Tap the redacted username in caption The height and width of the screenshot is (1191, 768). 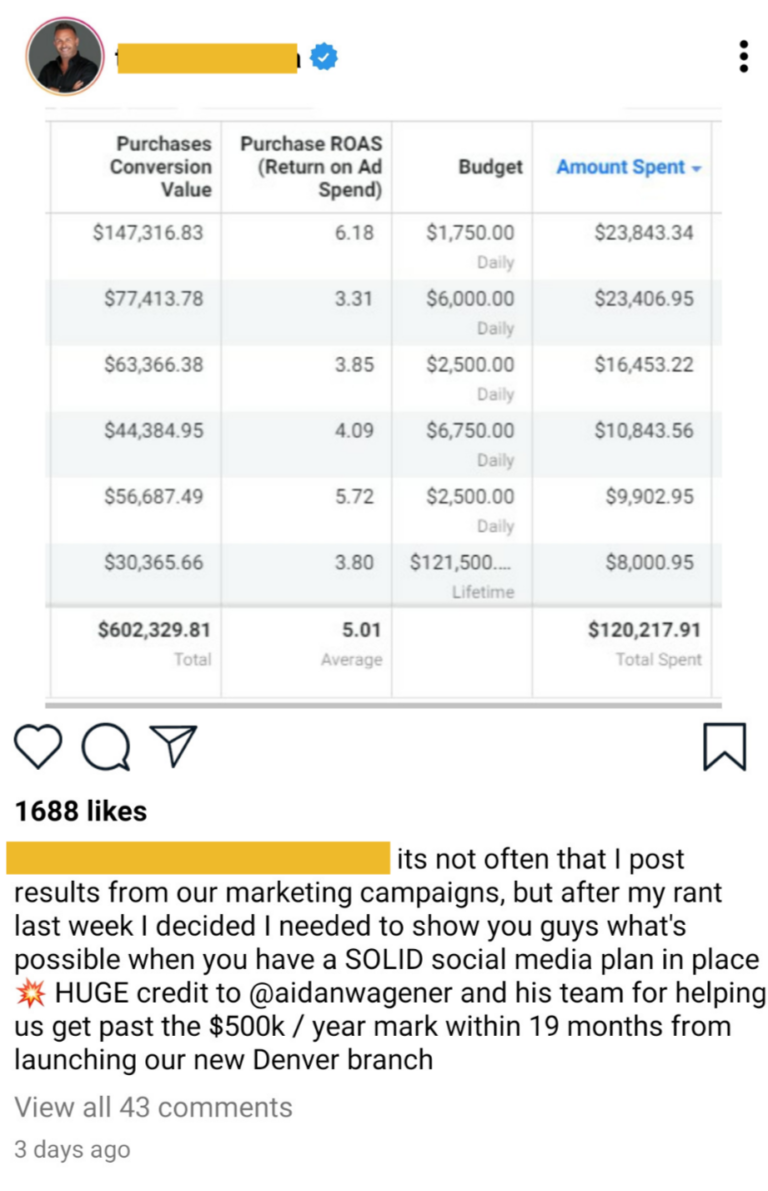198,858
